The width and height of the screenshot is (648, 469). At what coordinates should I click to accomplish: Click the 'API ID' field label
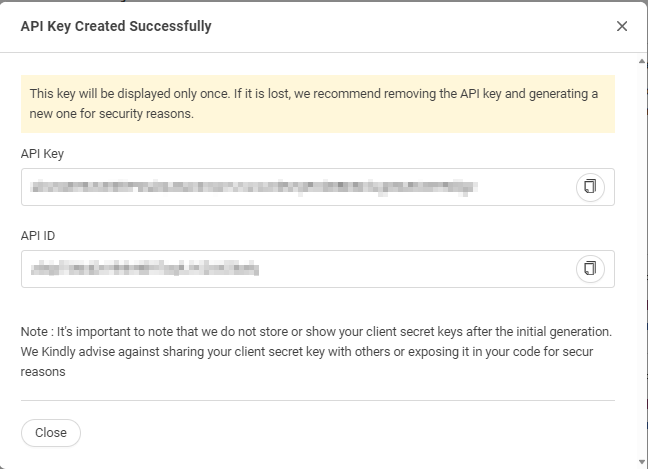tap(38, 236)
